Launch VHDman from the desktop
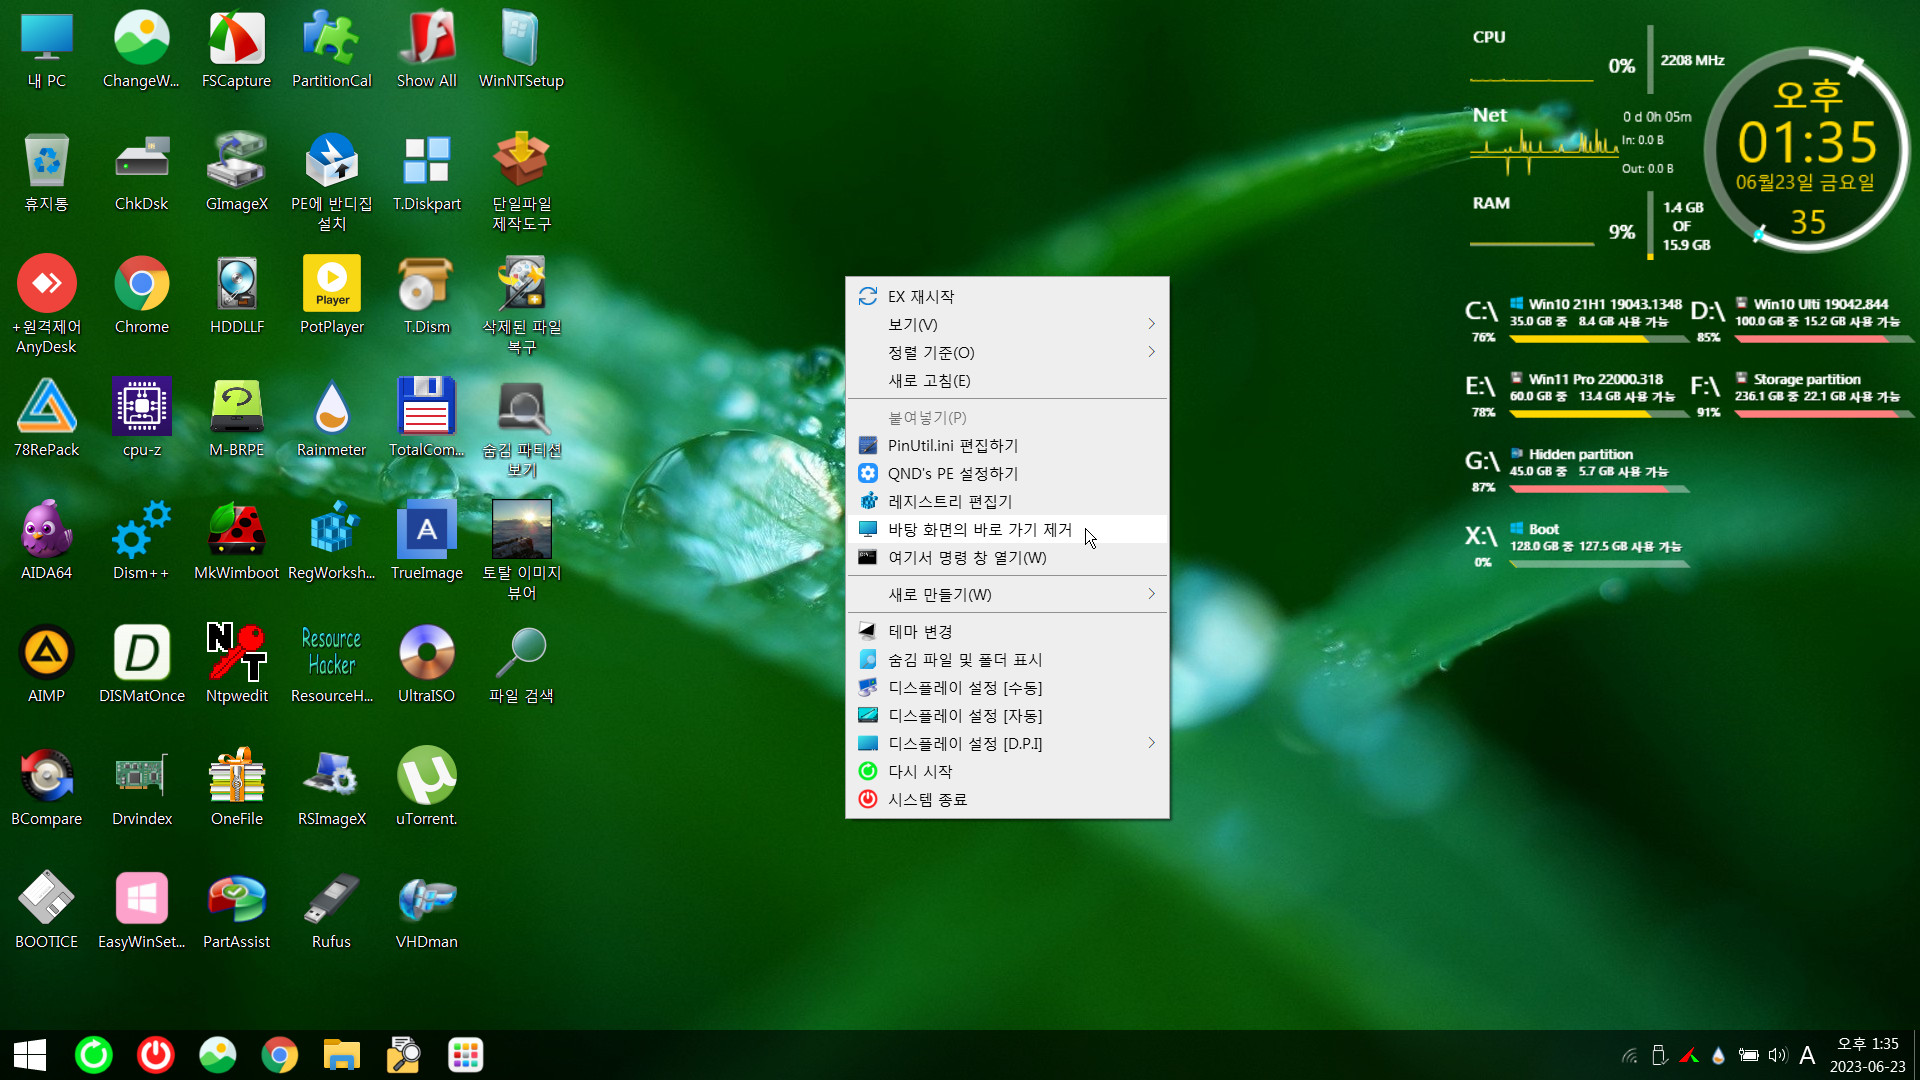Viewport: 1920px width, 1080px height. (x=426, y=910)
